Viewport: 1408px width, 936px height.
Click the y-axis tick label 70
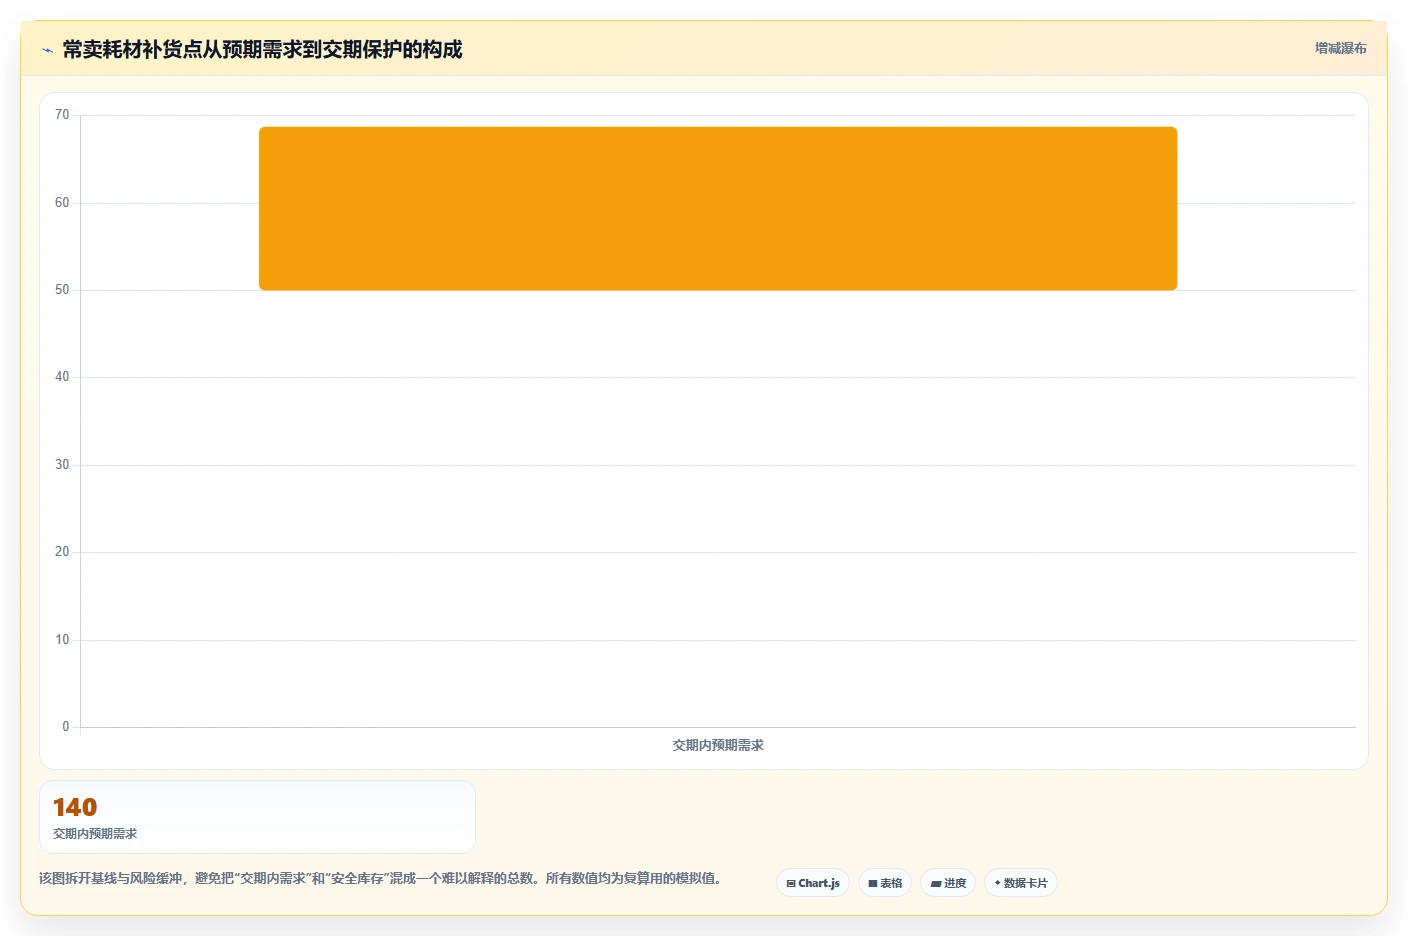click(x=62, y=115)
